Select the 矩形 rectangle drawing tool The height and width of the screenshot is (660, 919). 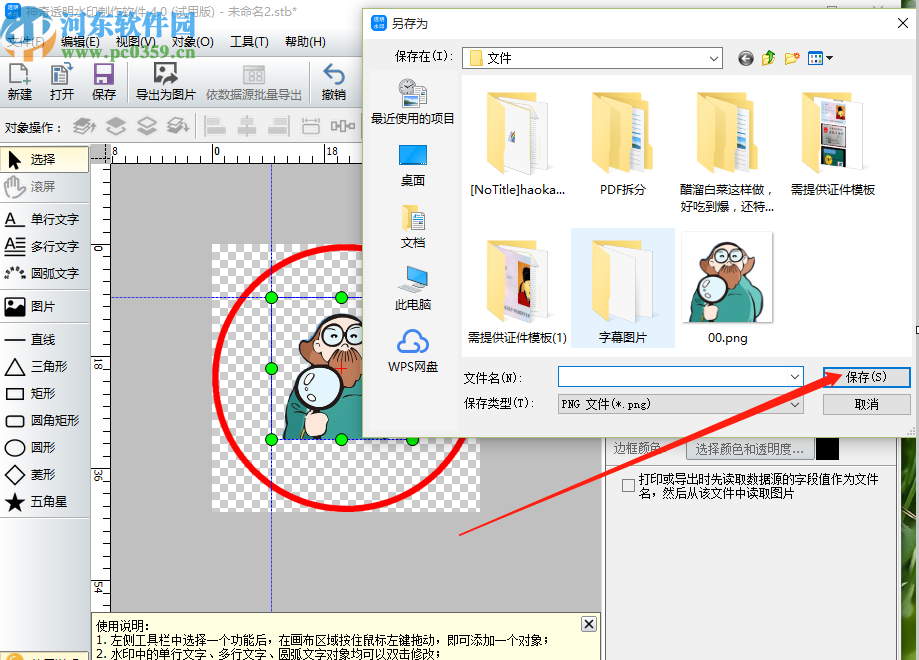[40, 394]
